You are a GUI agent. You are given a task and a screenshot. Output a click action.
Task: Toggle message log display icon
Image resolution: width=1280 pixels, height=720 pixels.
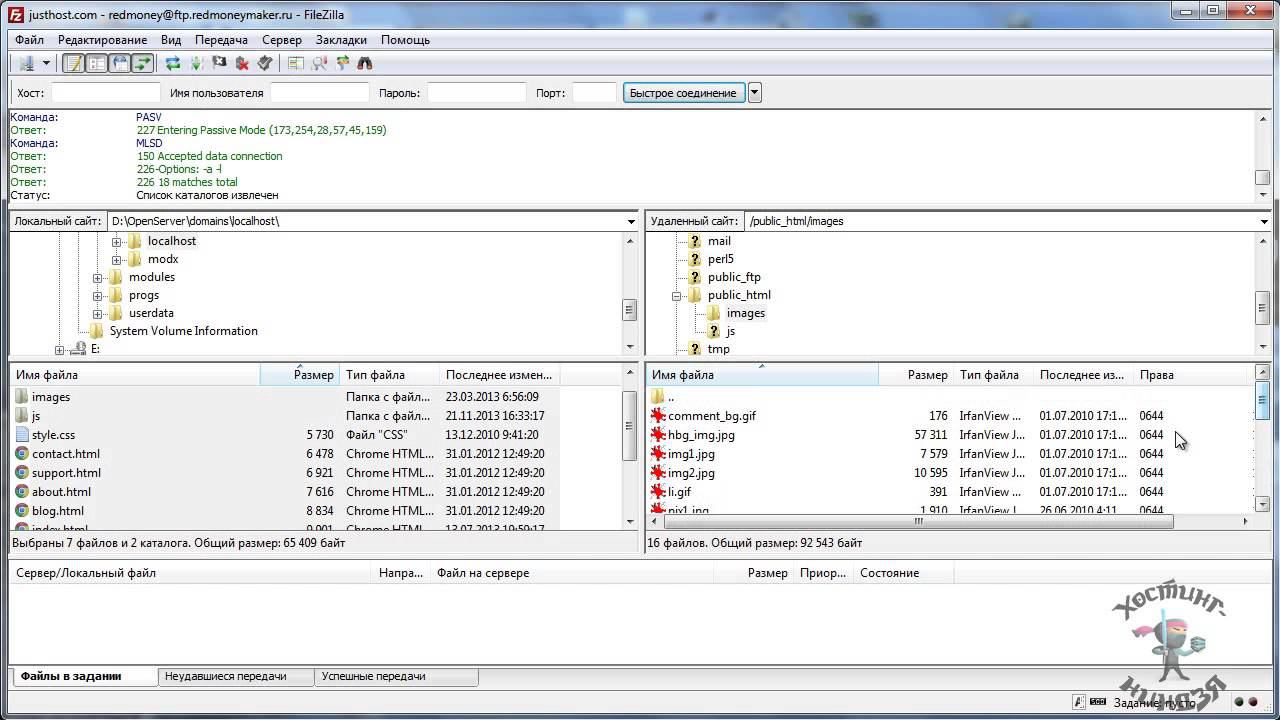click(x=74, y=63)
